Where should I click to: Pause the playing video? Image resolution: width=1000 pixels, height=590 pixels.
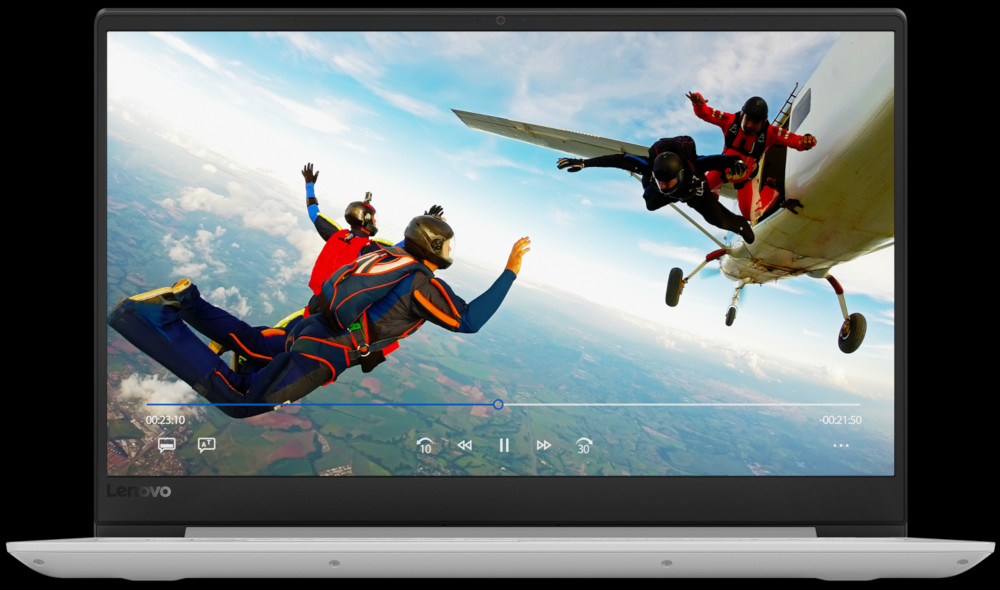point(504,445)
